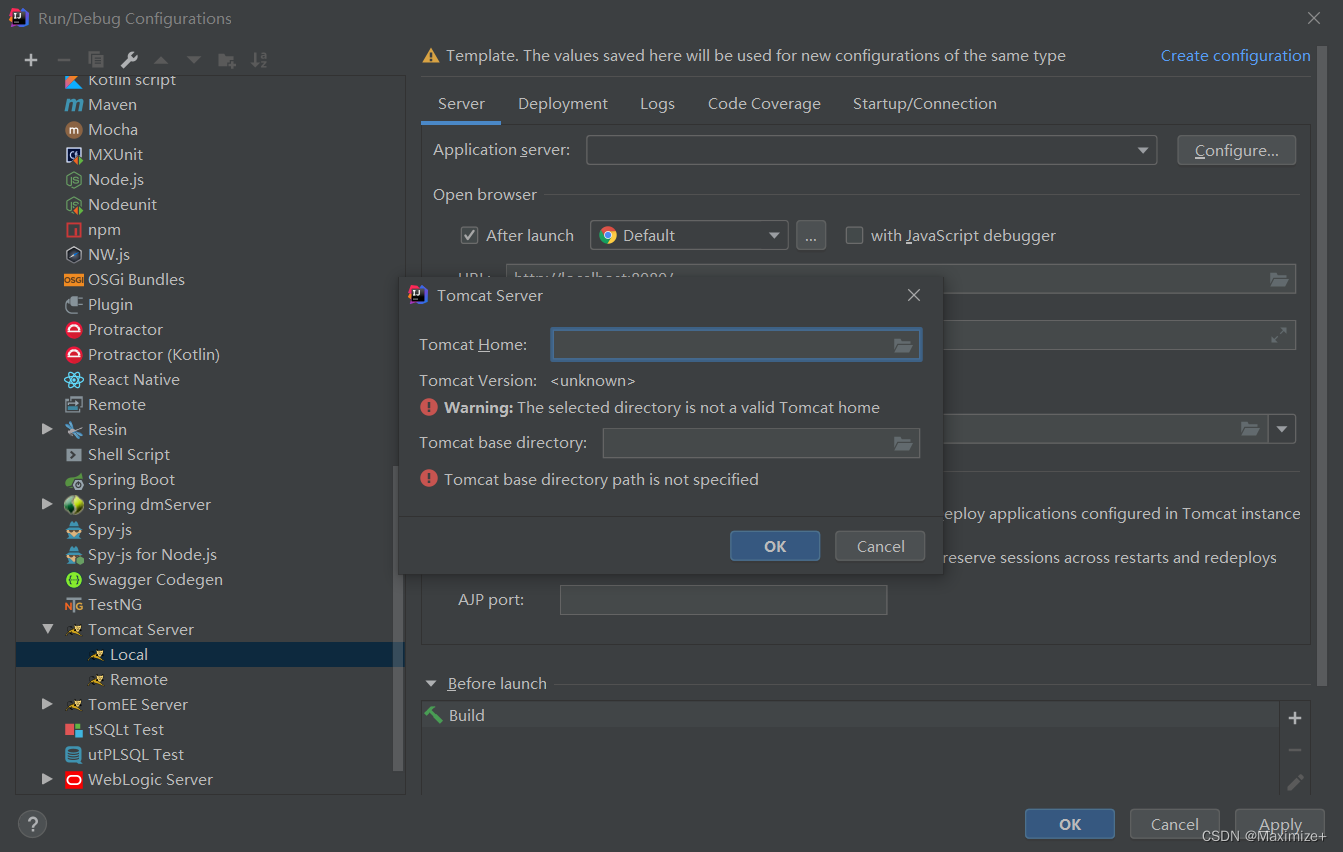Open the Application server dropdown
The image size is (1343, 852).
click(x=1142, y=151)
